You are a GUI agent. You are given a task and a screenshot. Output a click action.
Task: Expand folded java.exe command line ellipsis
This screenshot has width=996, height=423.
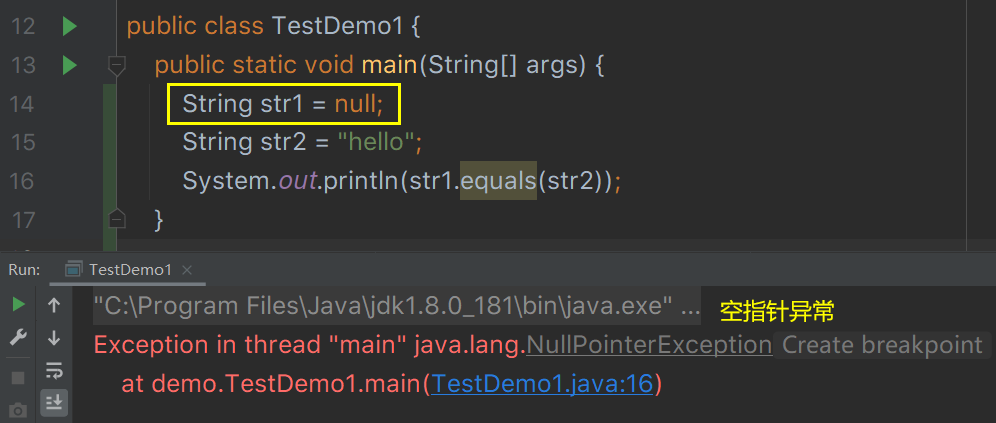(x=690, y=306)
